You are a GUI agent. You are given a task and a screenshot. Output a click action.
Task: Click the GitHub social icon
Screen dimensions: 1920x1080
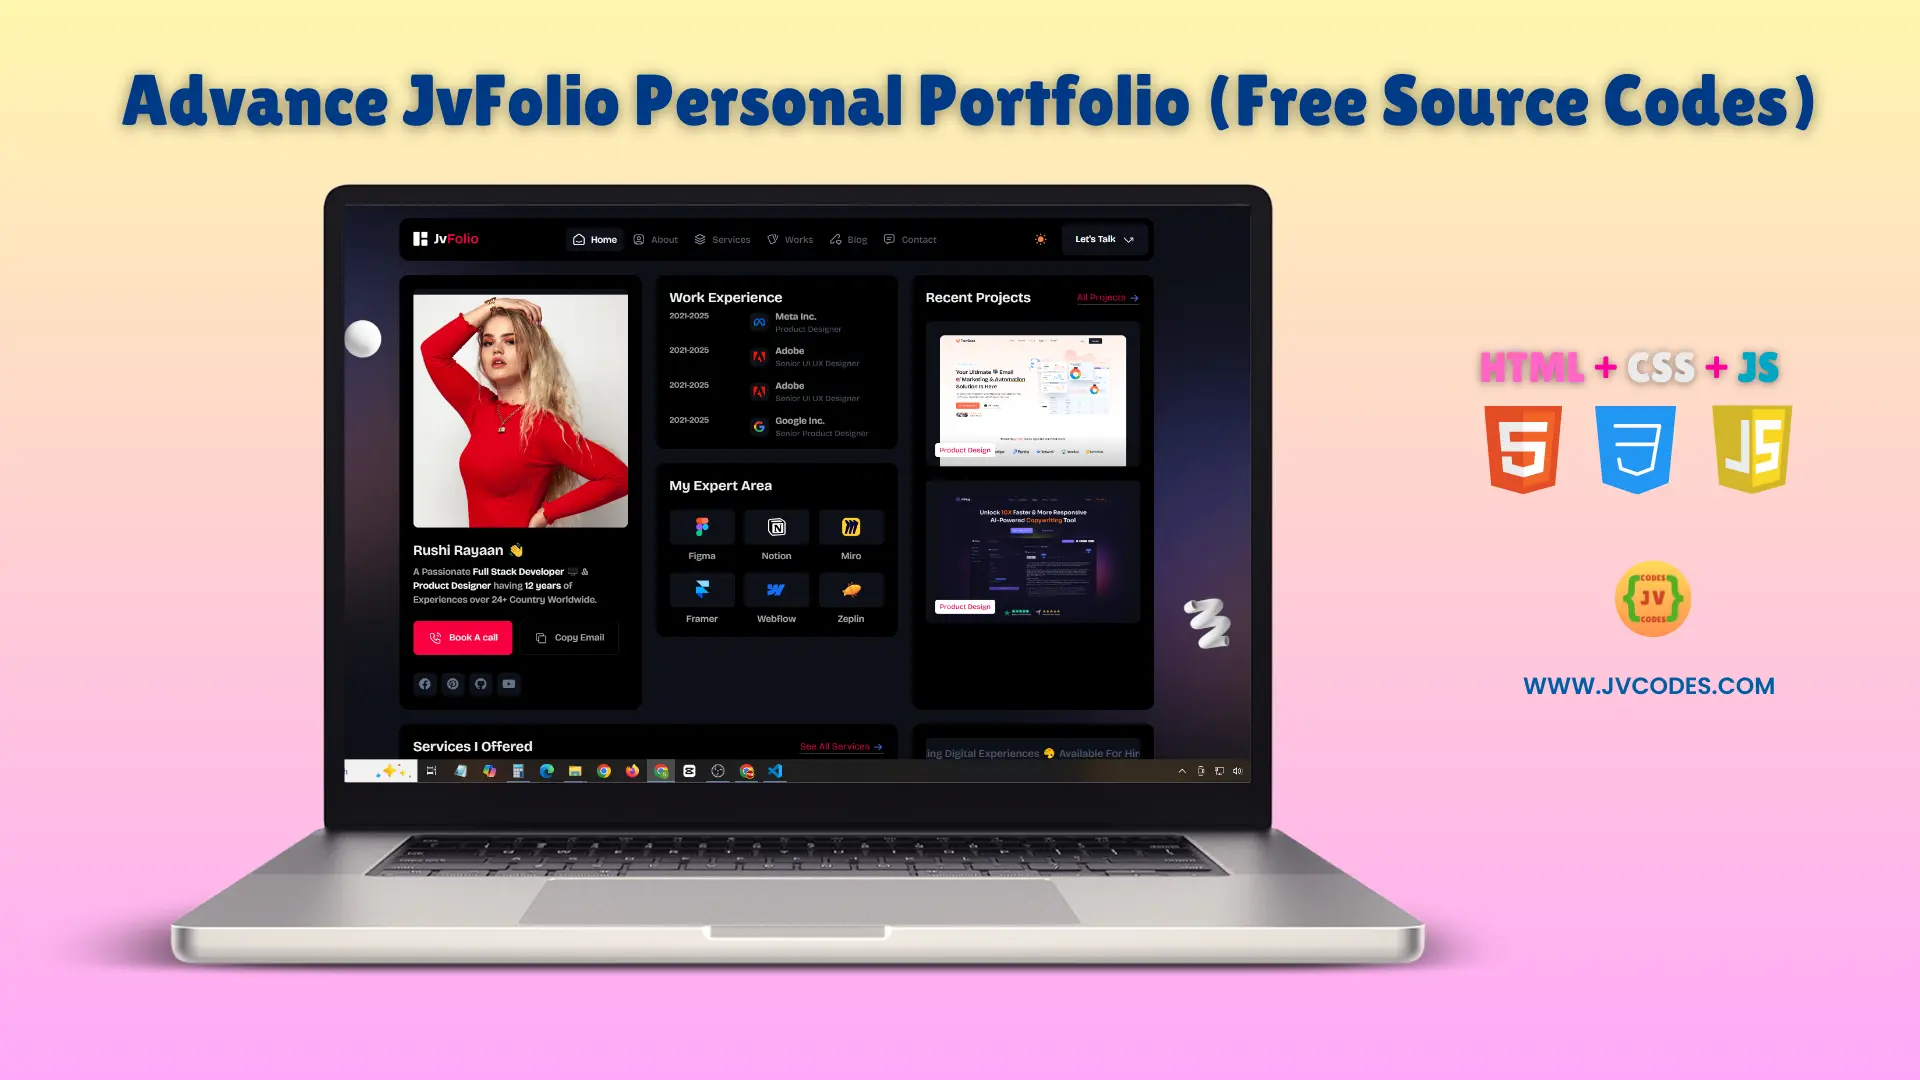coord(481,683)
